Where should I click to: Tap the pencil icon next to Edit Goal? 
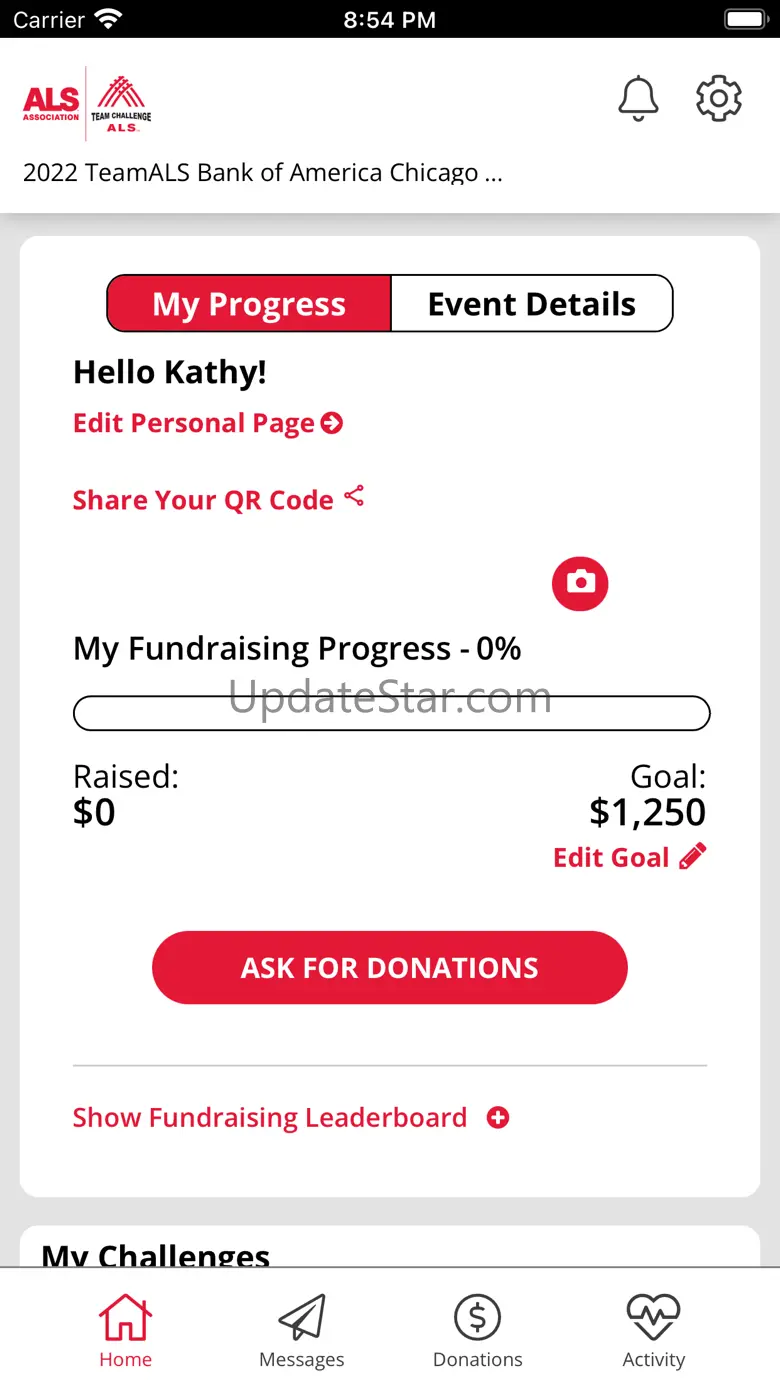(692, 856)
